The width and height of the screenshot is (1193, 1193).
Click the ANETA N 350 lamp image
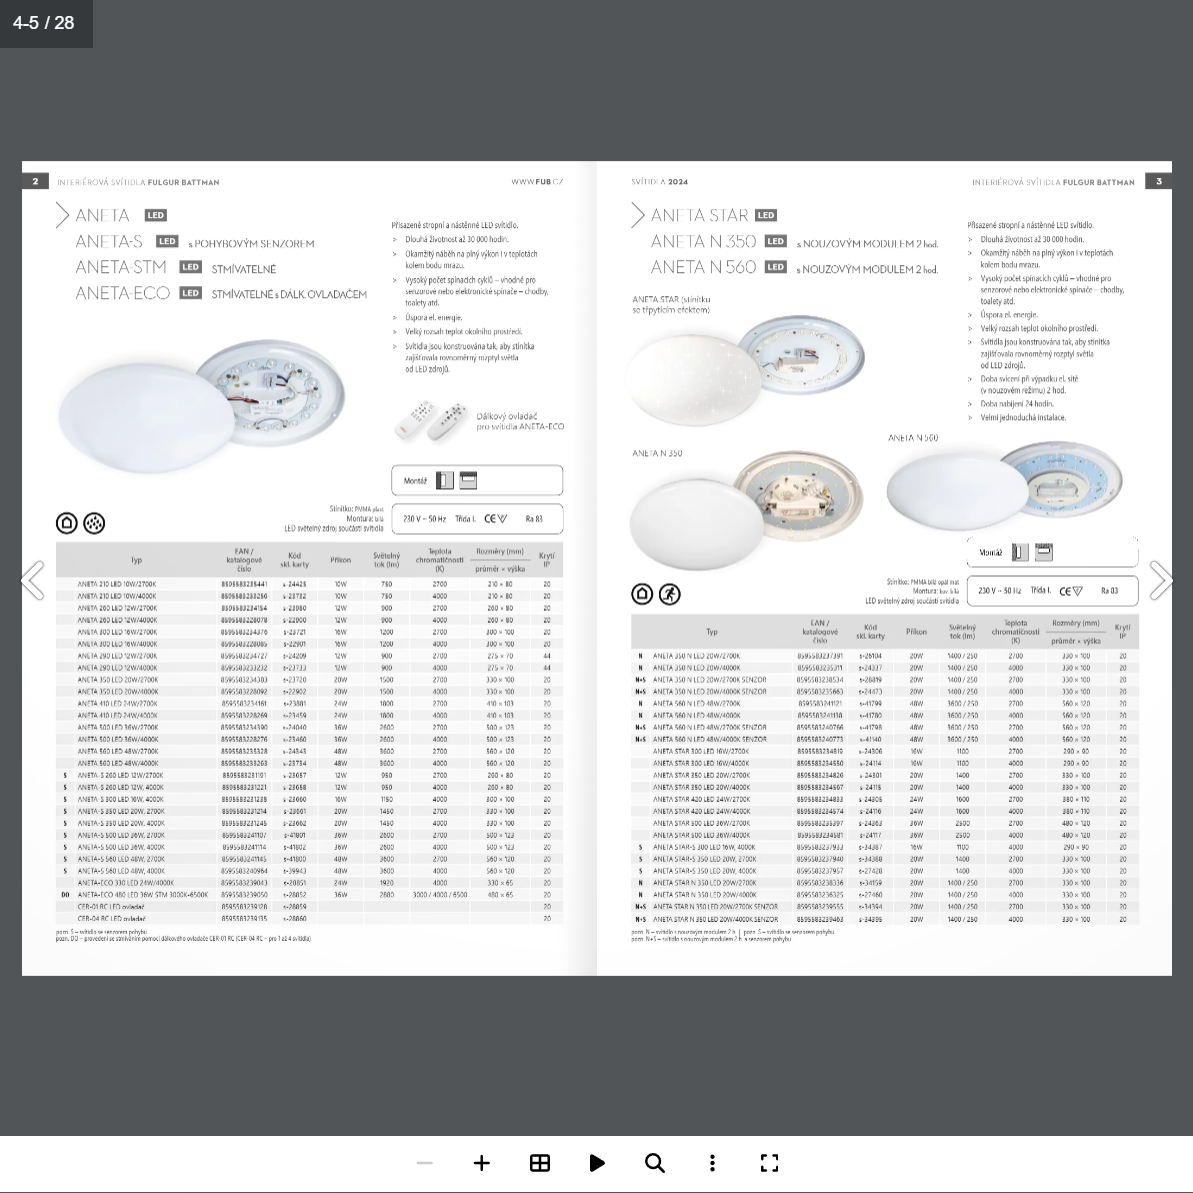(x=746, y=509)
